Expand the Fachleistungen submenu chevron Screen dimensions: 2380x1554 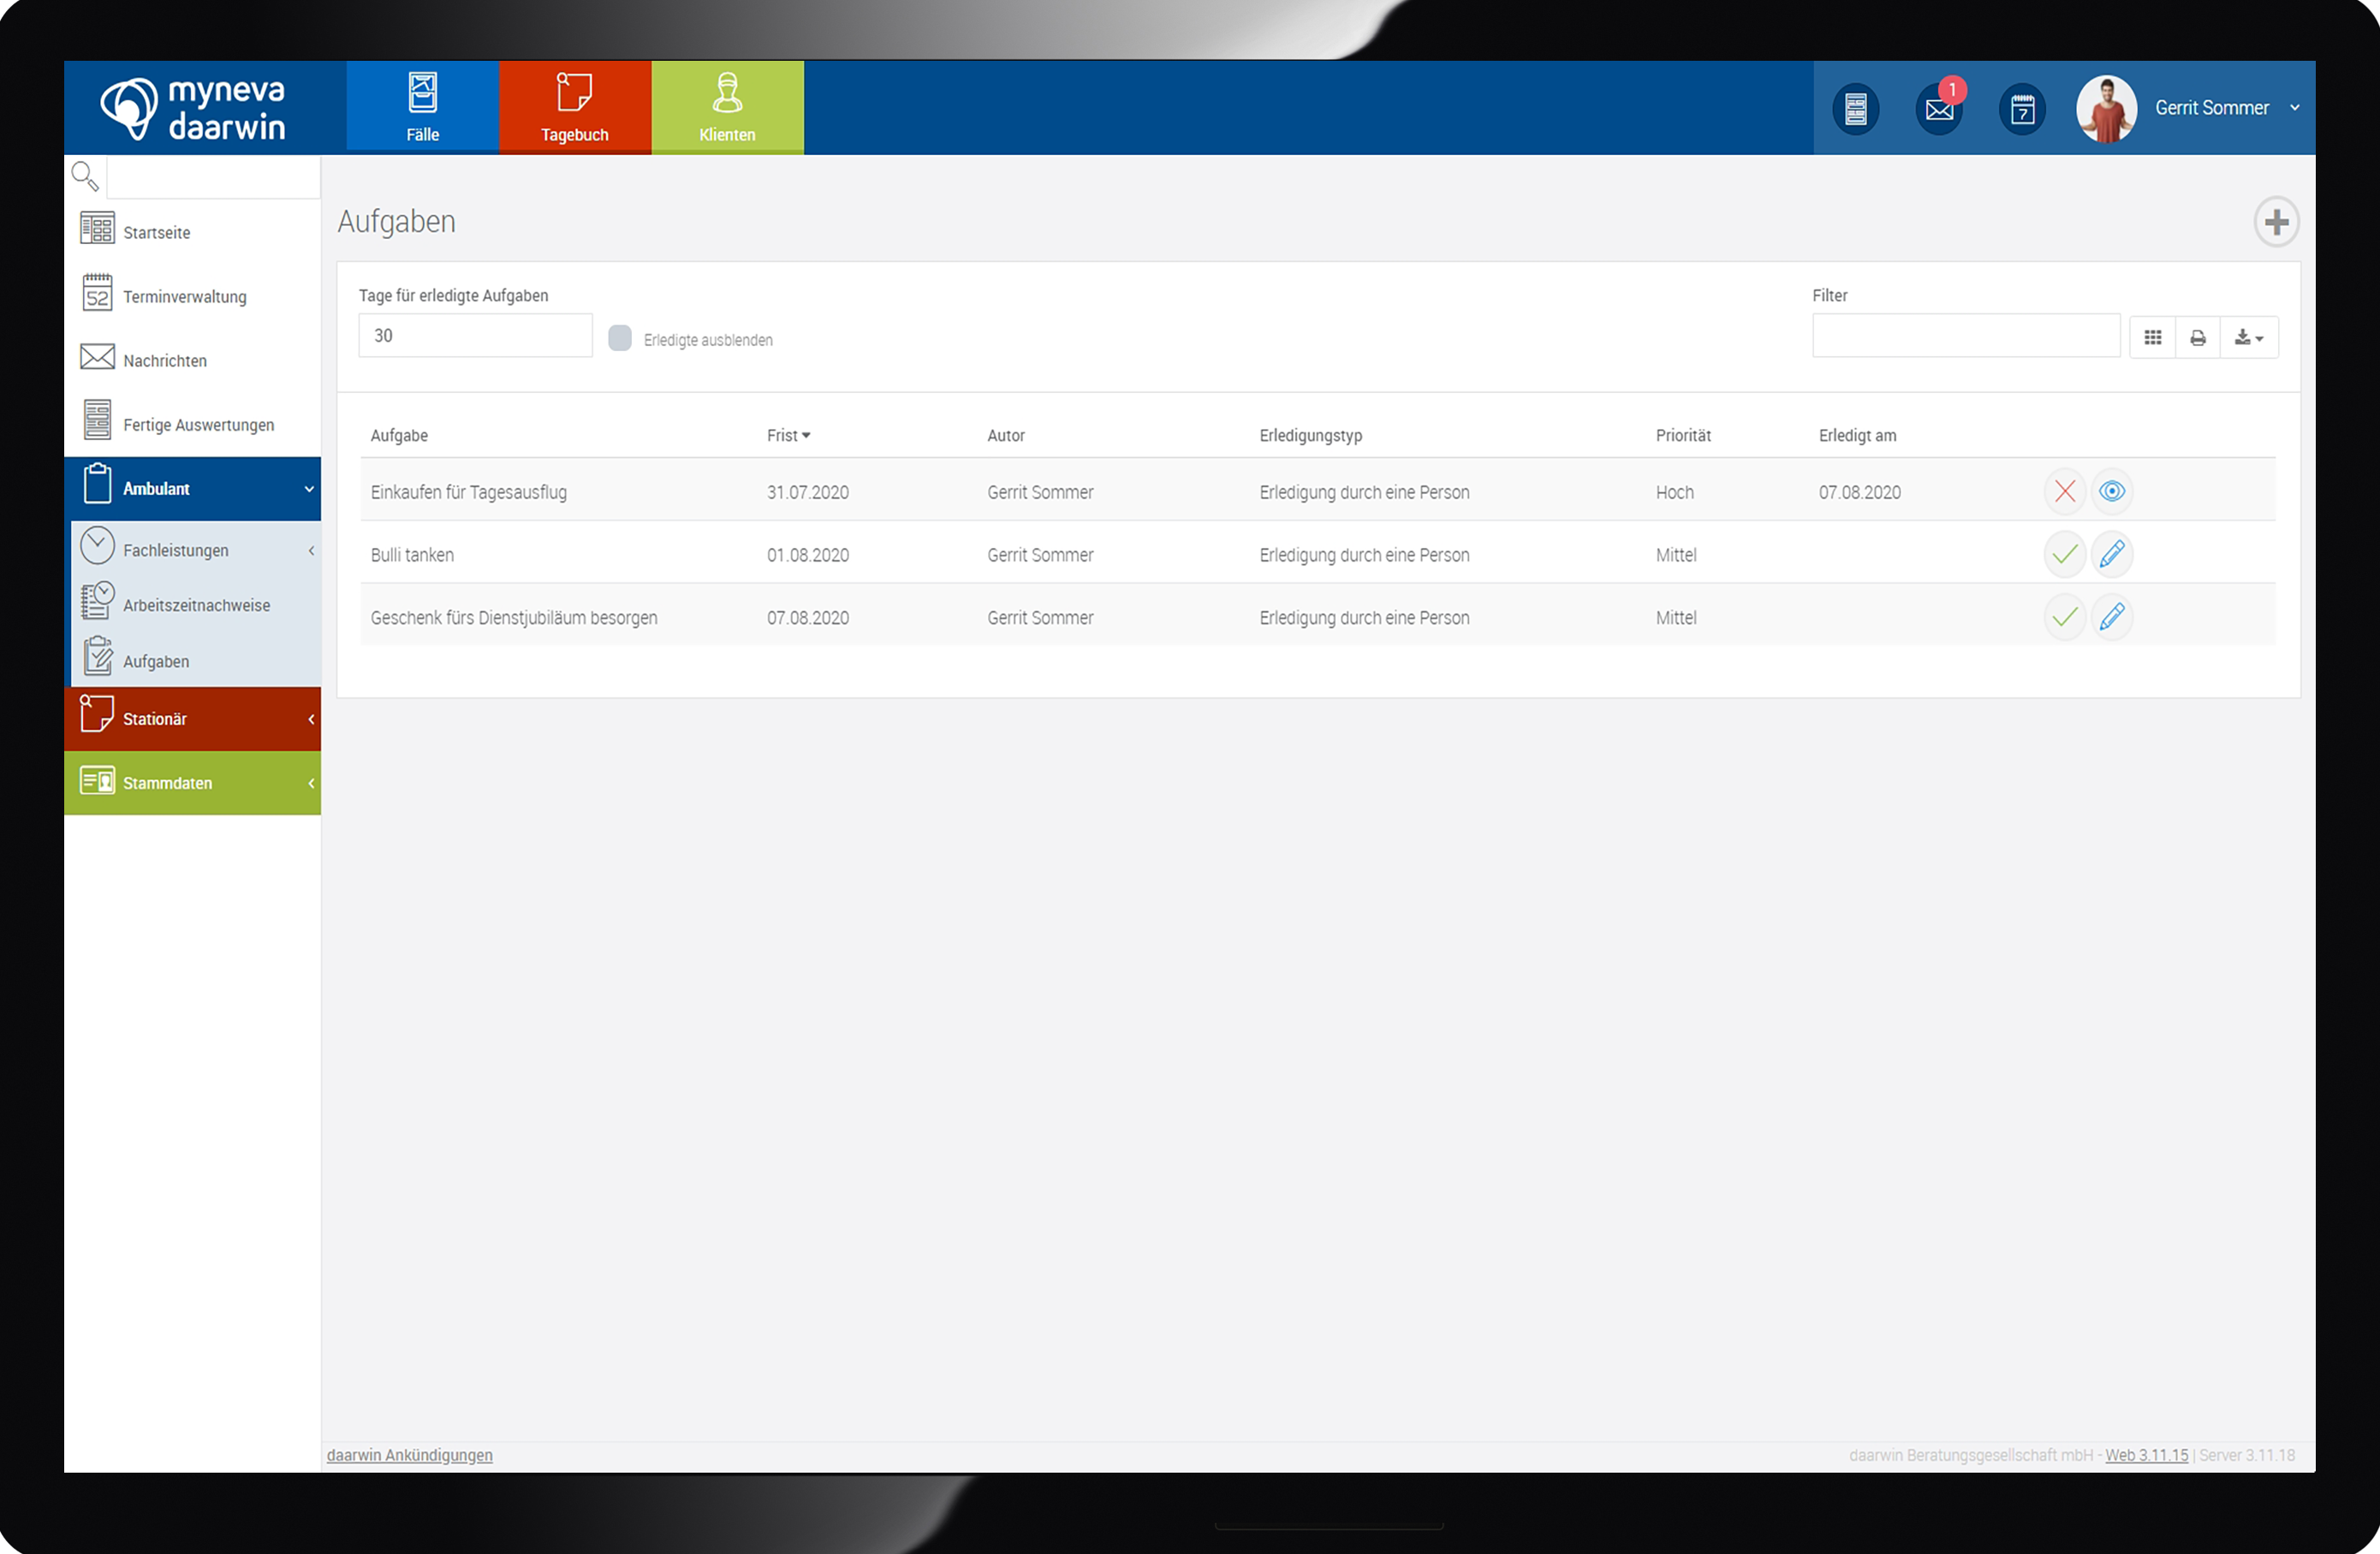point(311,550)
